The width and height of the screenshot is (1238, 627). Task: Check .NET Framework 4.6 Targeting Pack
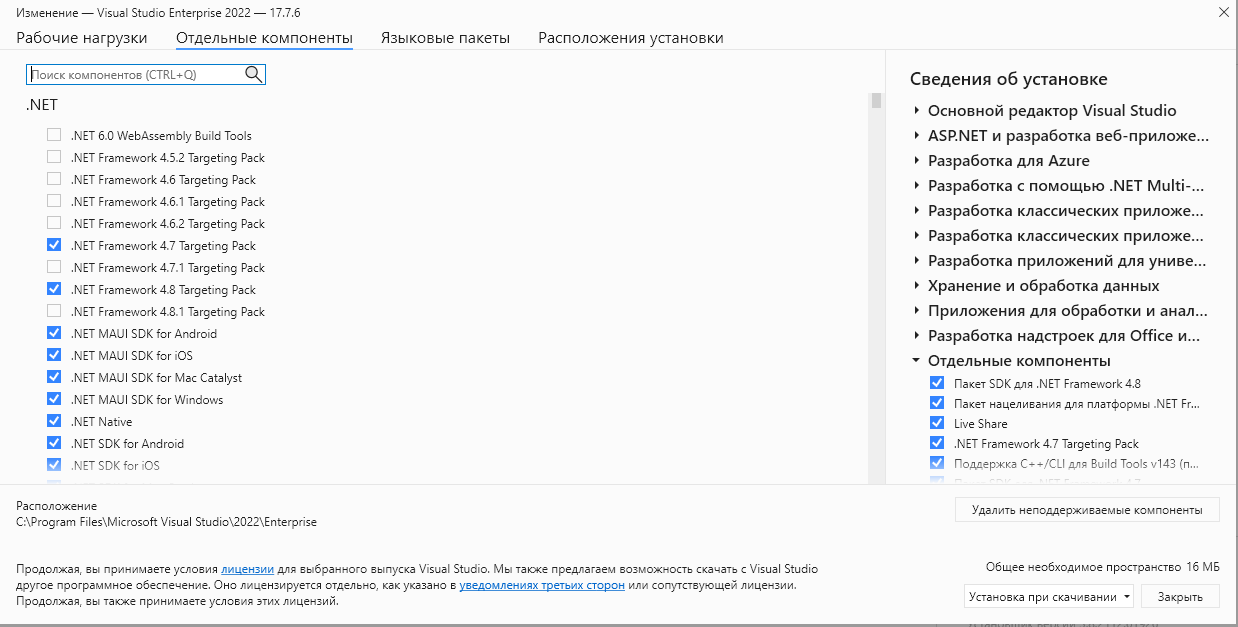[54, 179]
